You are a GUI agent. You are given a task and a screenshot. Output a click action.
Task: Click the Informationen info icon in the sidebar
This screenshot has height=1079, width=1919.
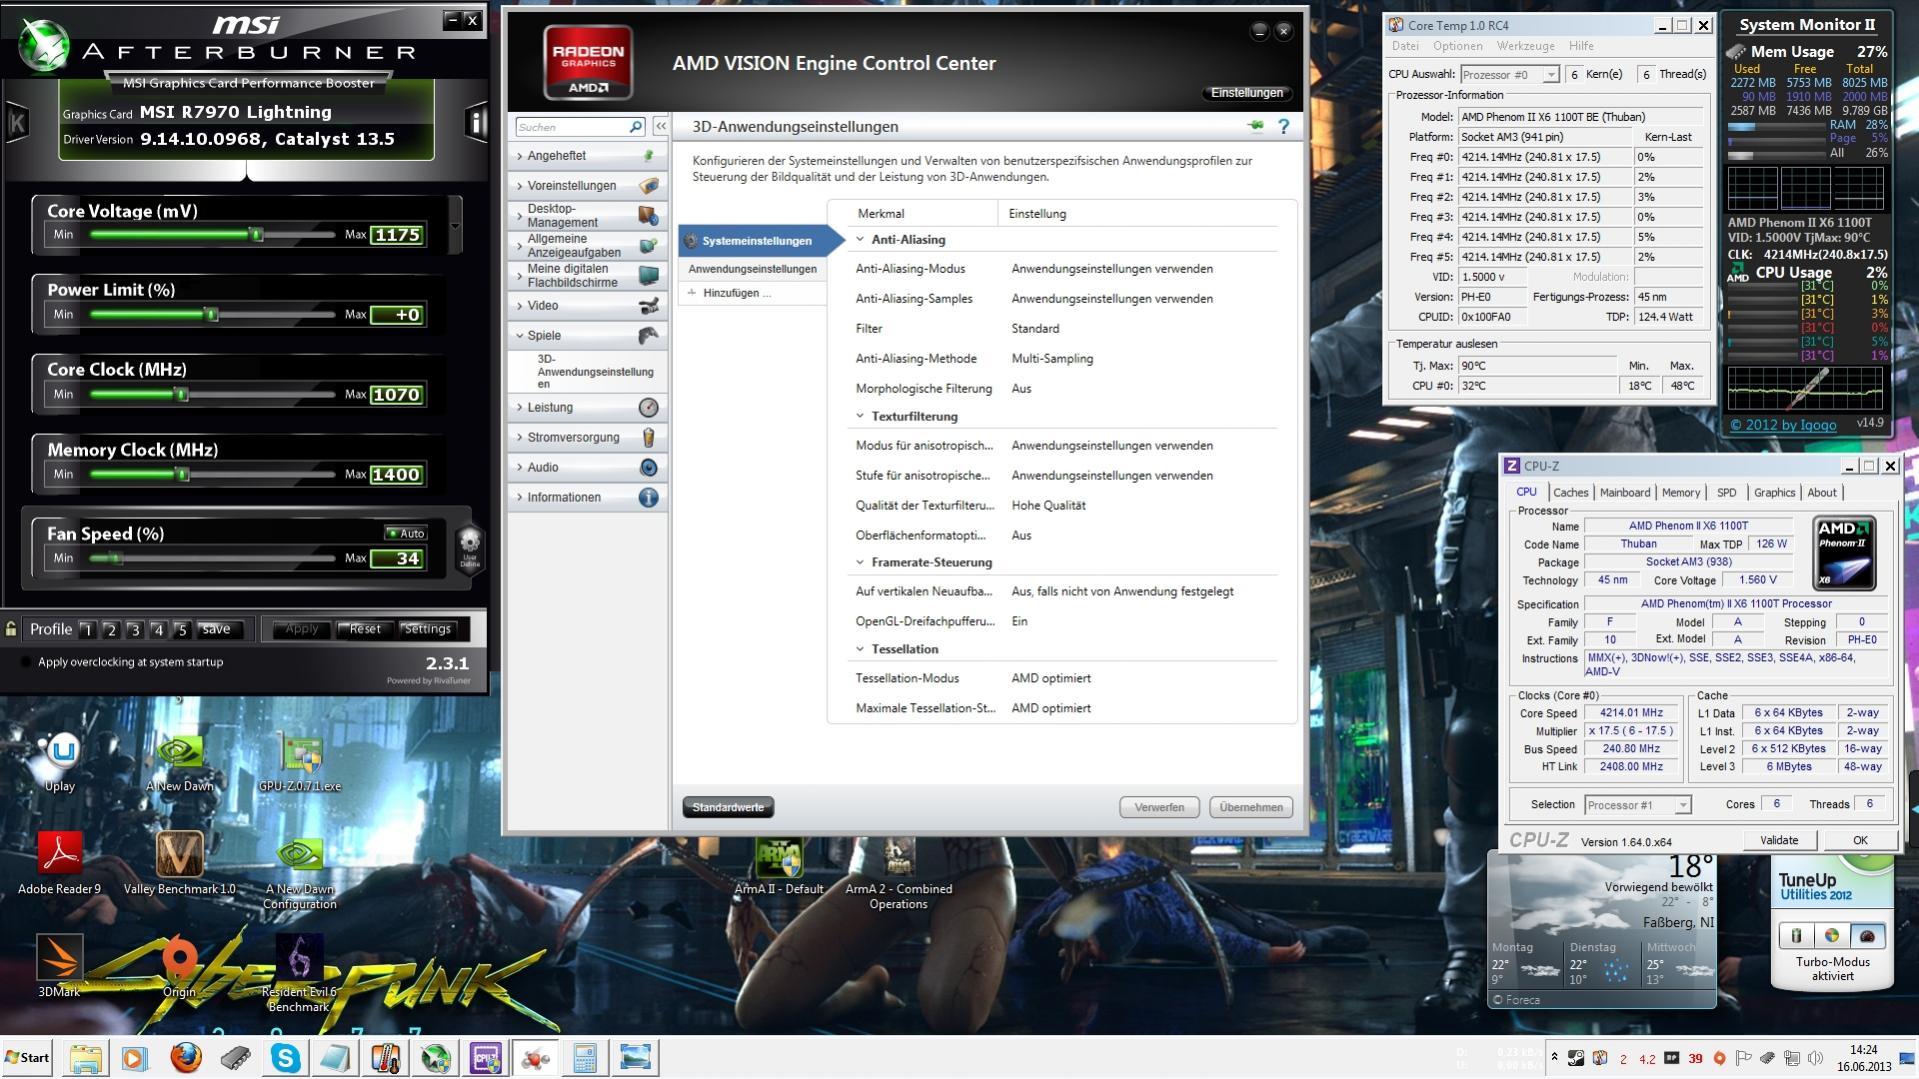(648, 497)
